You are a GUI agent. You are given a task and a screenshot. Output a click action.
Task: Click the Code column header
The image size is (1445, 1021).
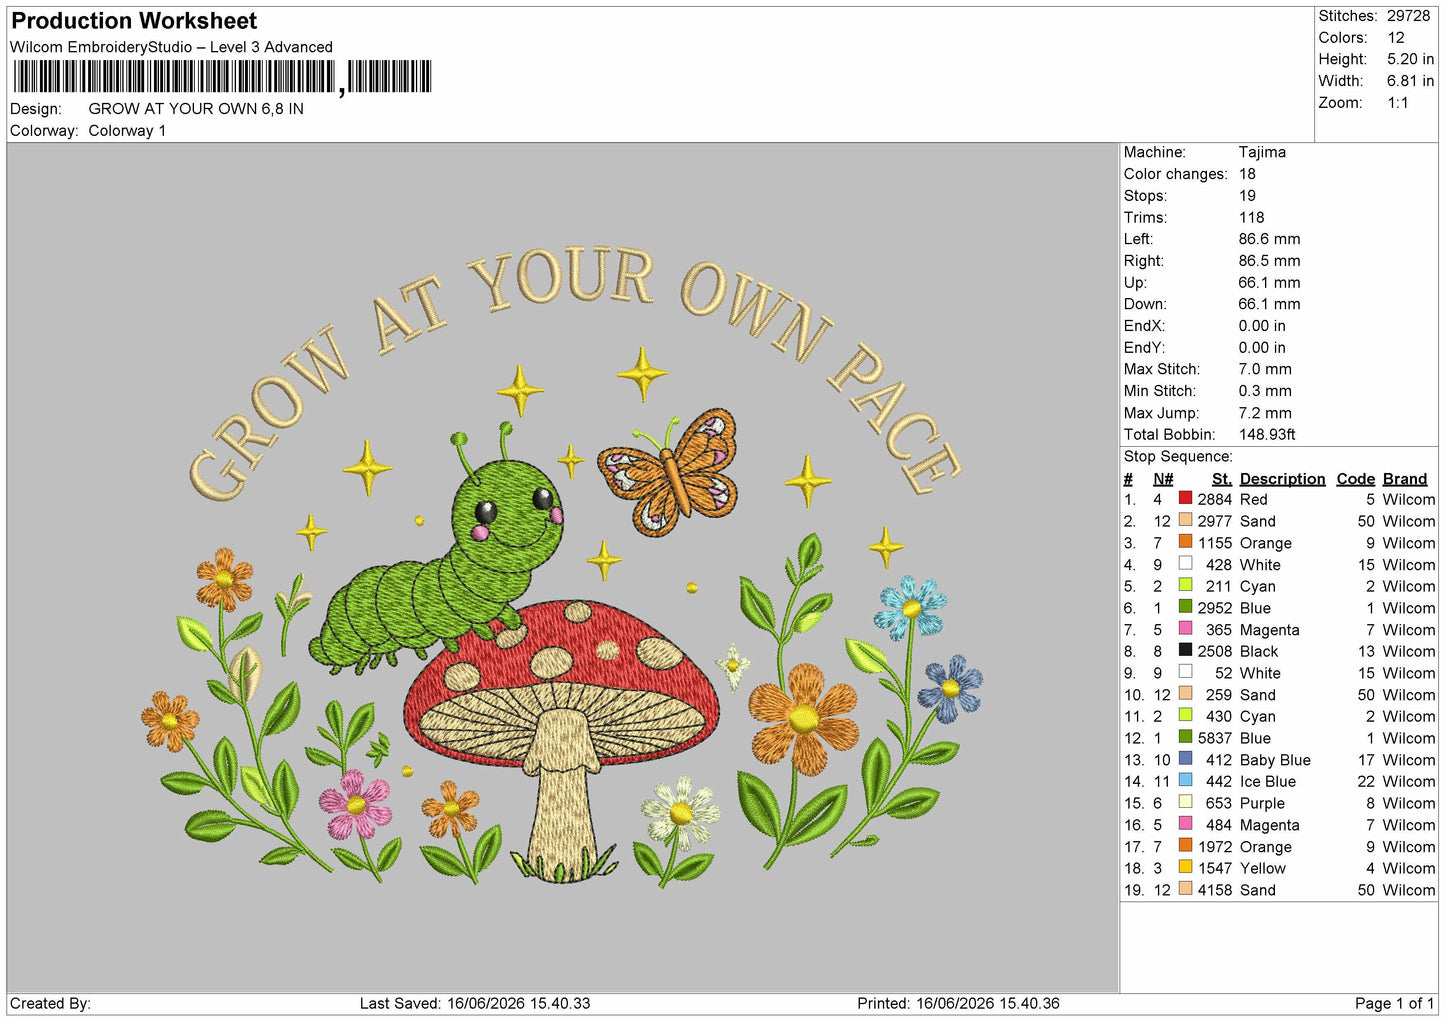(x=1355, y=479)
